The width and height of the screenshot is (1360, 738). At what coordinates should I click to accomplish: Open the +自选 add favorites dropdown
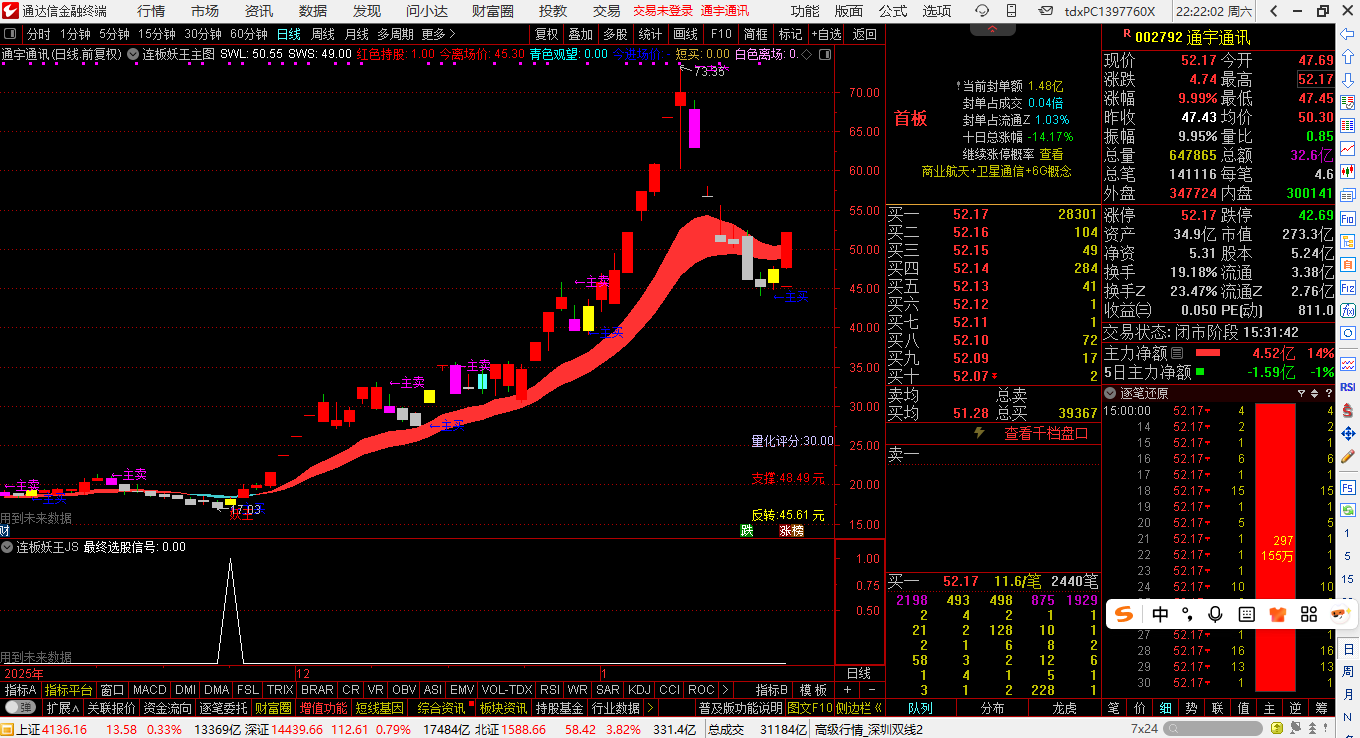pos(826,34)
